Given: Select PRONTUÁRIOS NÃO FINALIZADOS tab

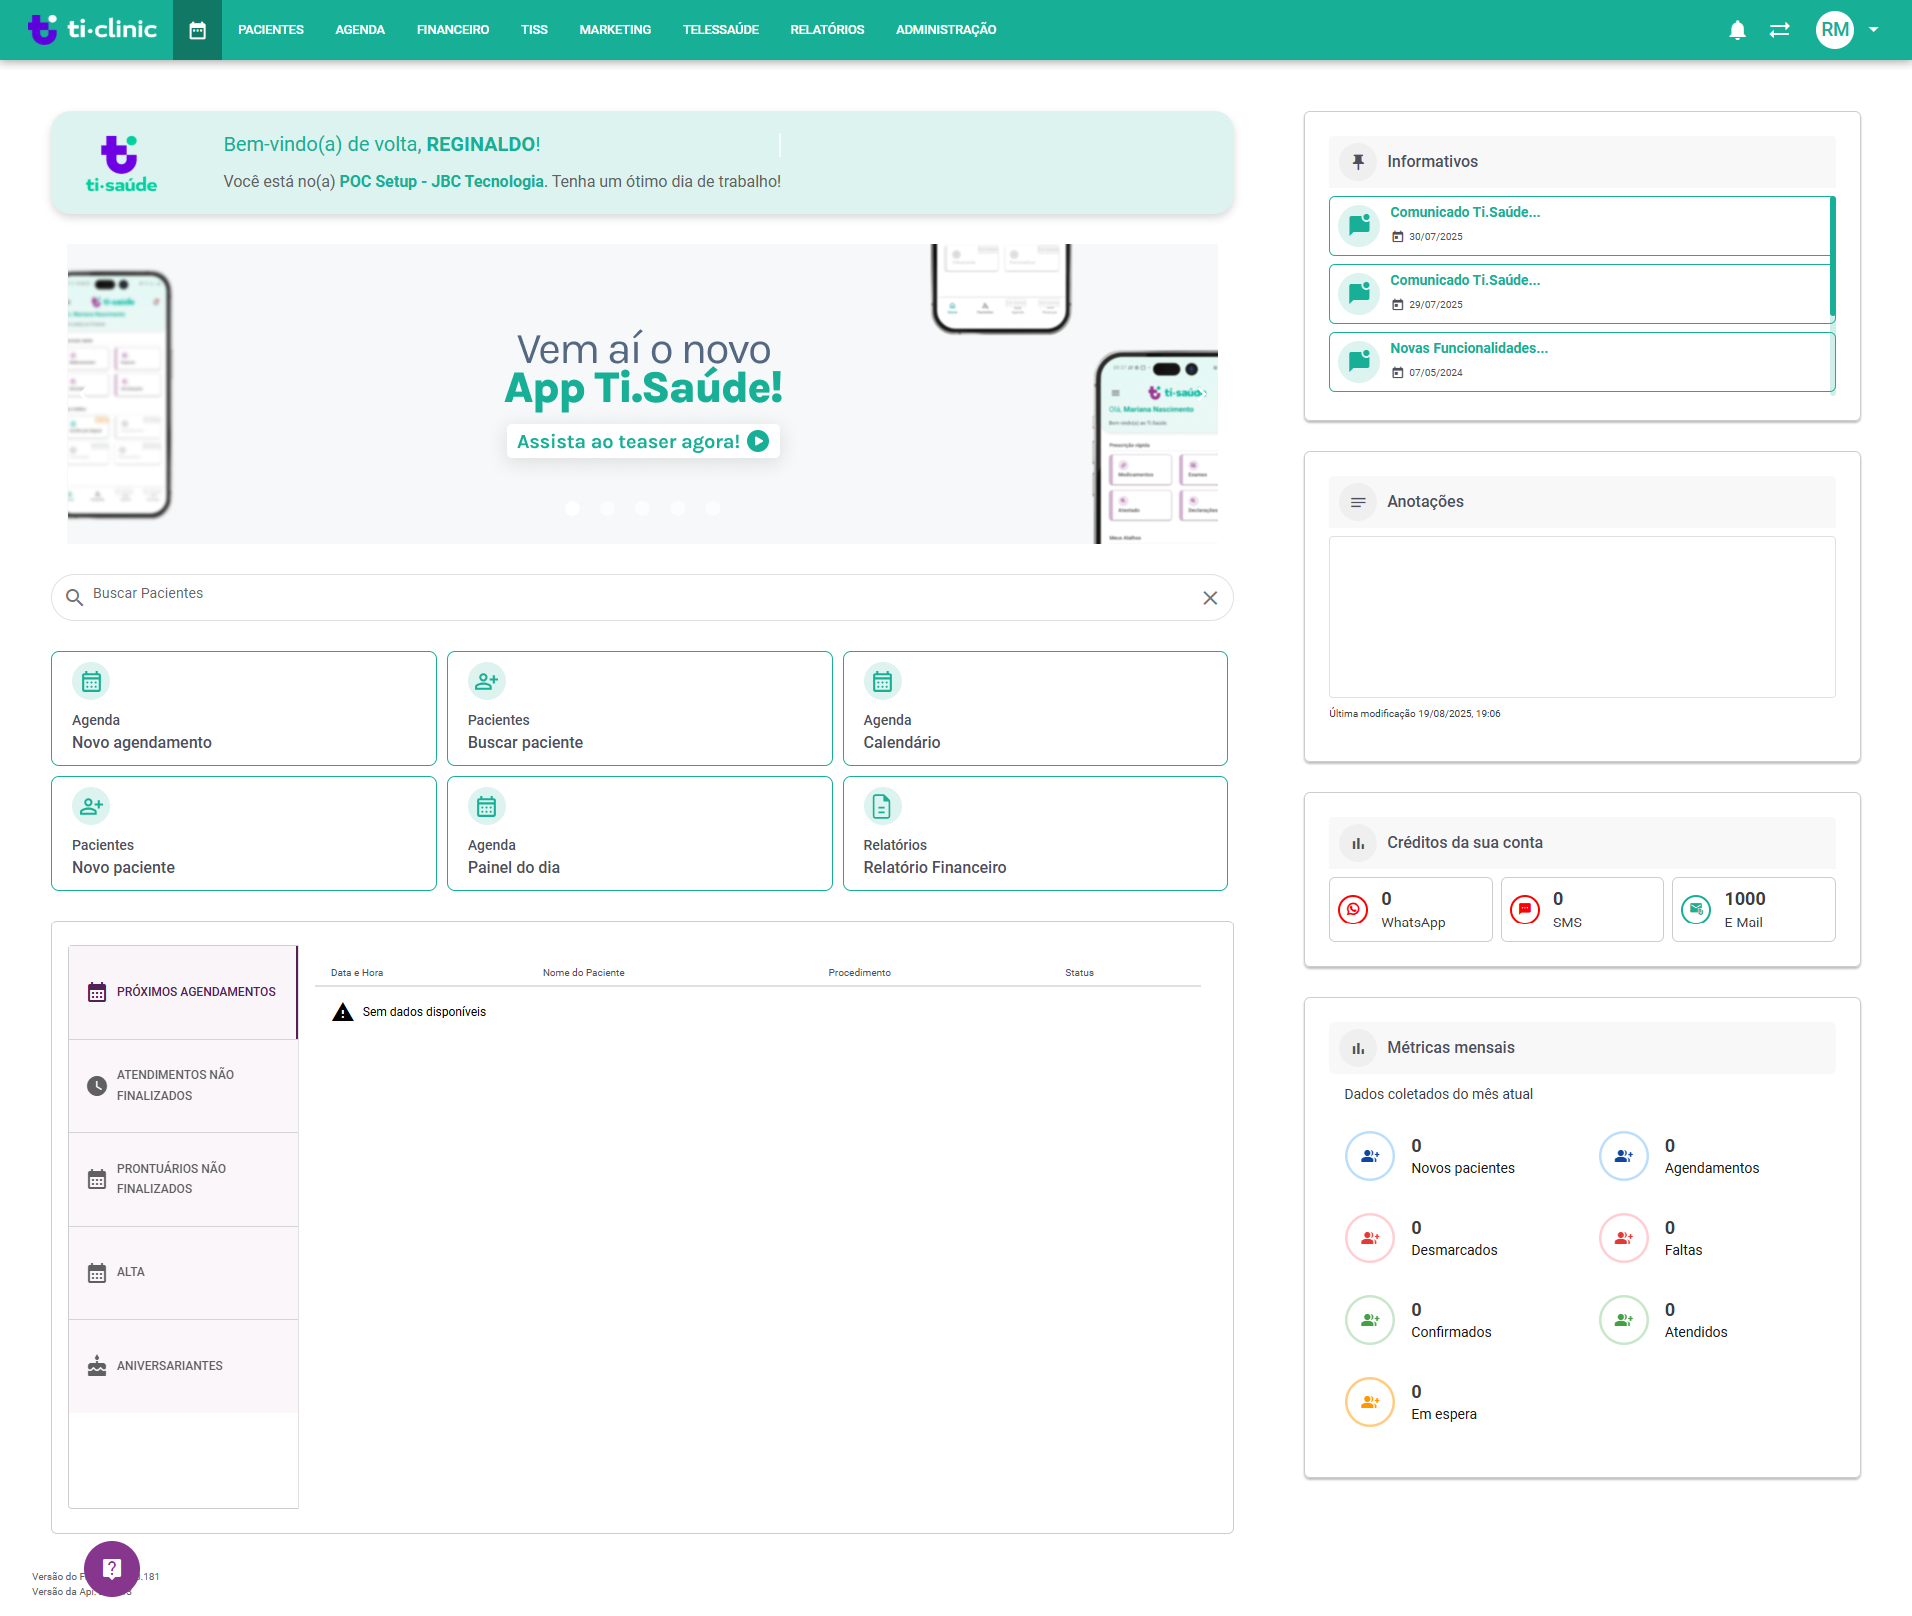Looking at the screenshot, I should (x=183, y=1179).
